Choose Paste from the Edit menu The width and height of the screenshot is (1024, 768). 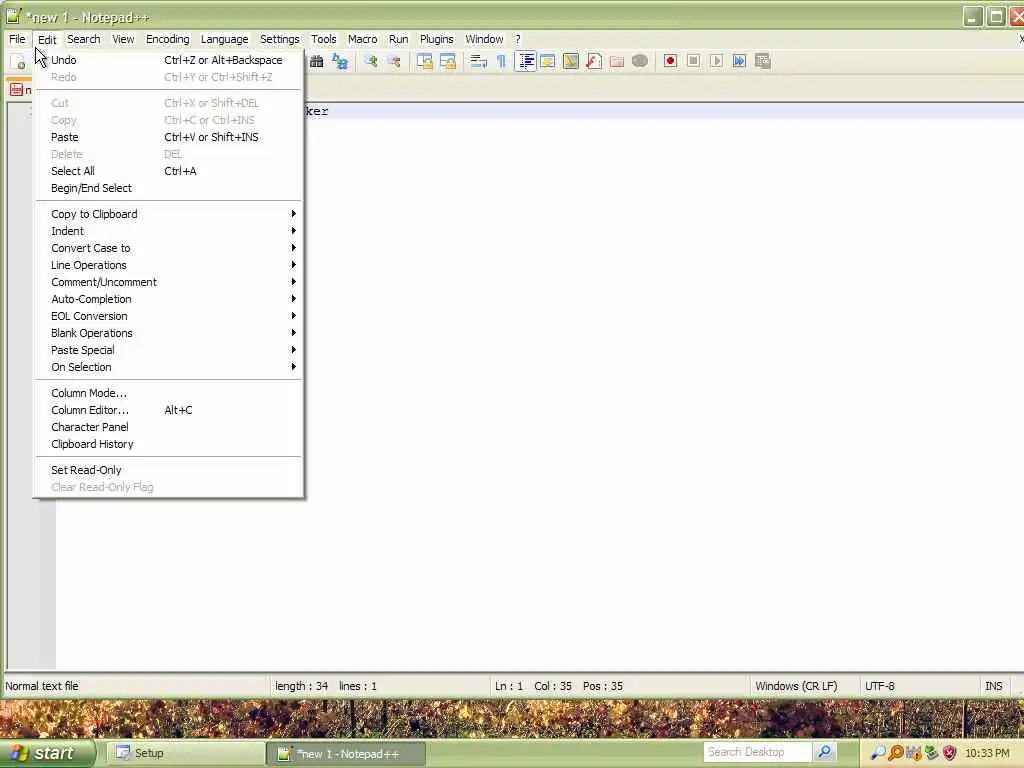click(169, 137)
